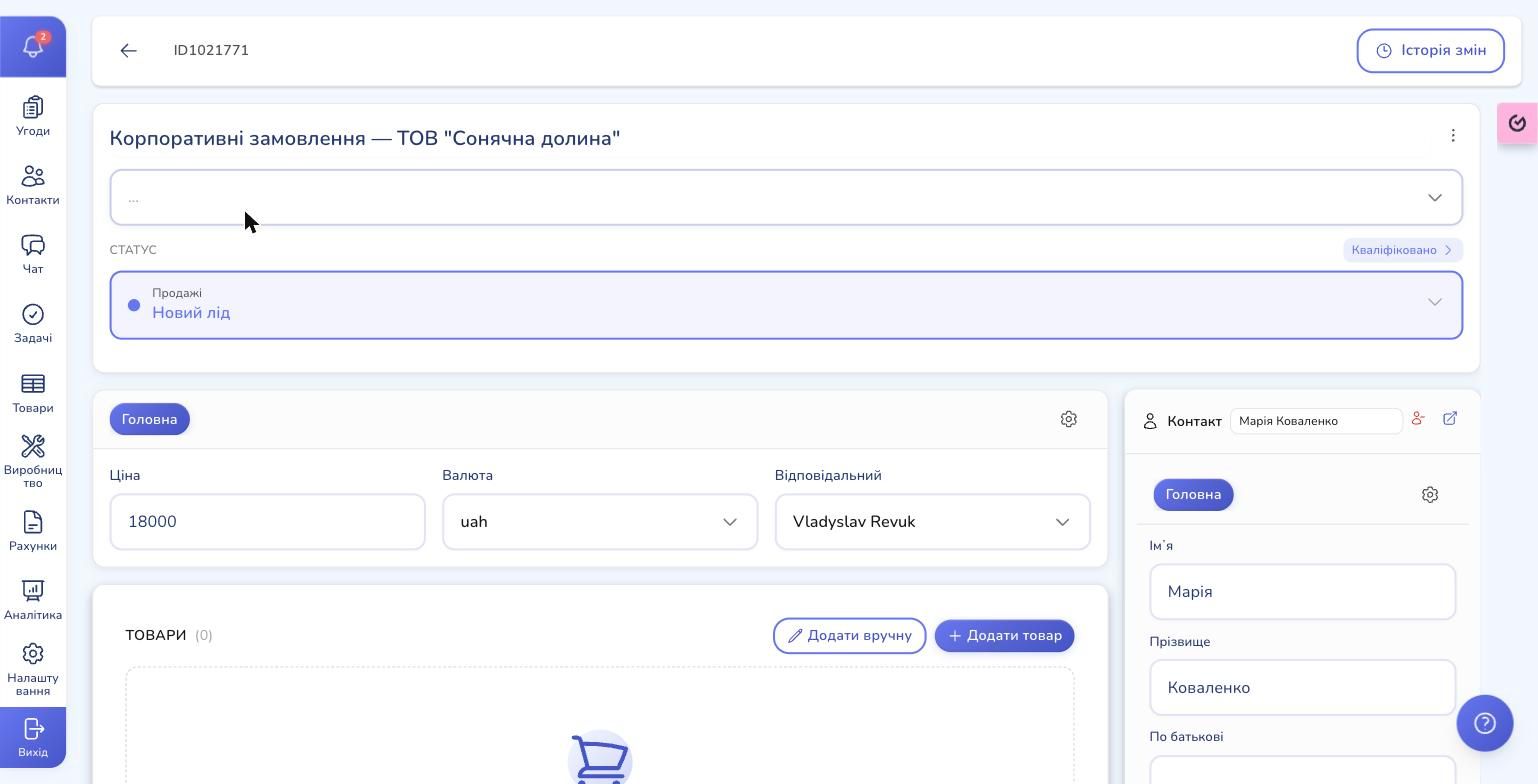
Task: Click the contact person icon
Action: (1150, 421)
